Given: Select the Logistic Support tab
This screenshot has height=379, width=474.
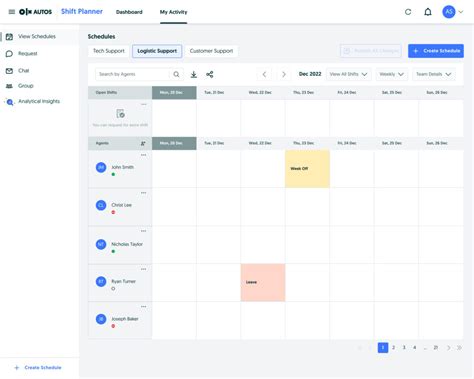Looking at the screenshot, I should click(157, 51).
